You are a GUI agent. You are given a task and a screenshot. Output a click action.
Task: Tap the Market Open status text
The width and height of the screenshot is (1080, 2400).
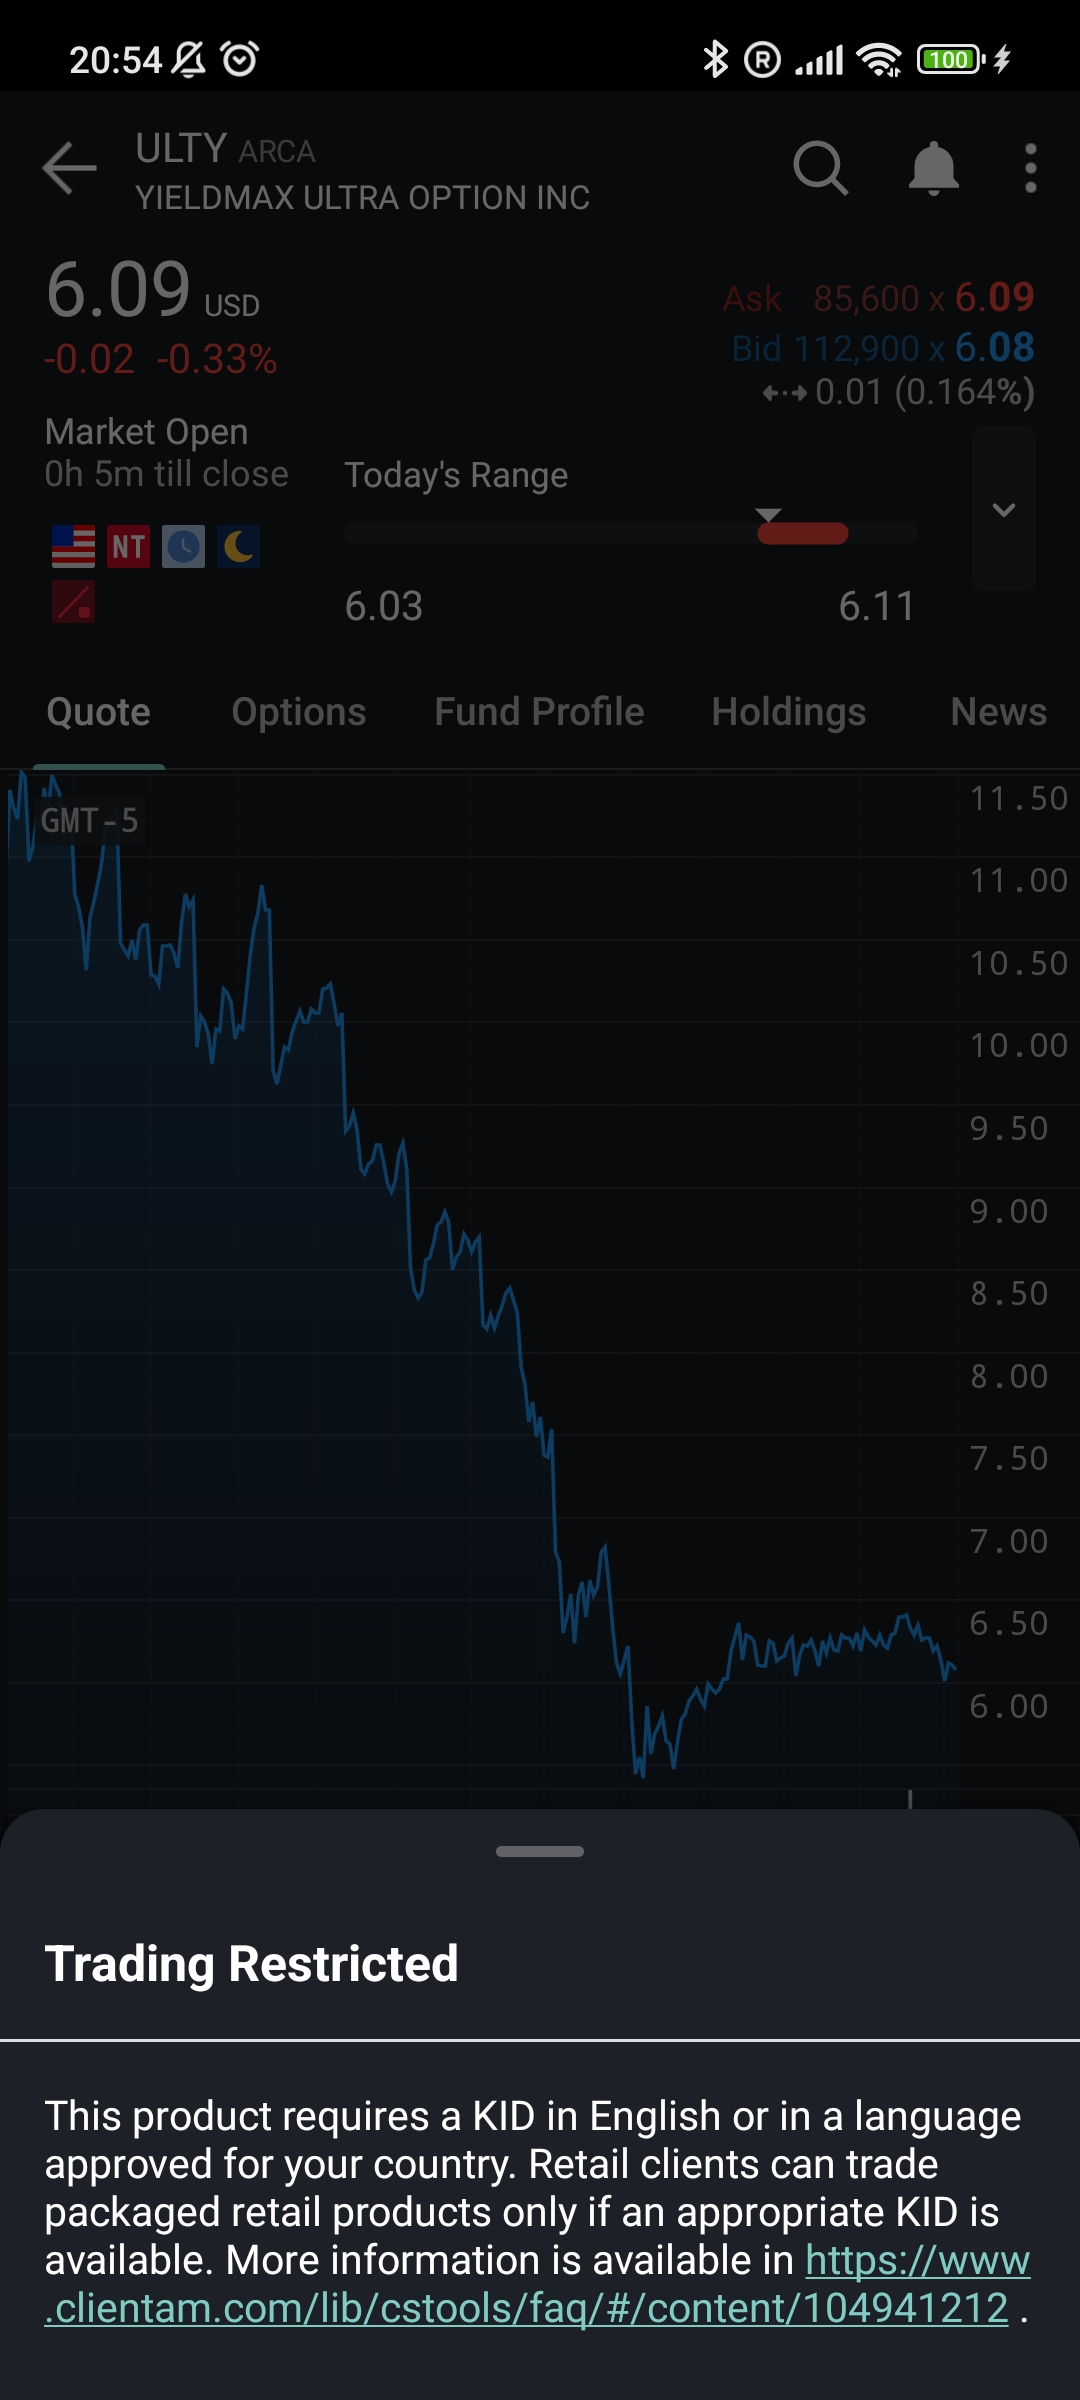point(147,432)
